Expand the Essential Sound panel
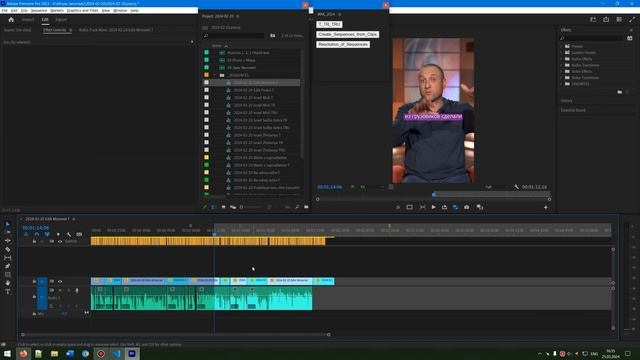Viewport: 640px width, 360px height. [573, 110]
